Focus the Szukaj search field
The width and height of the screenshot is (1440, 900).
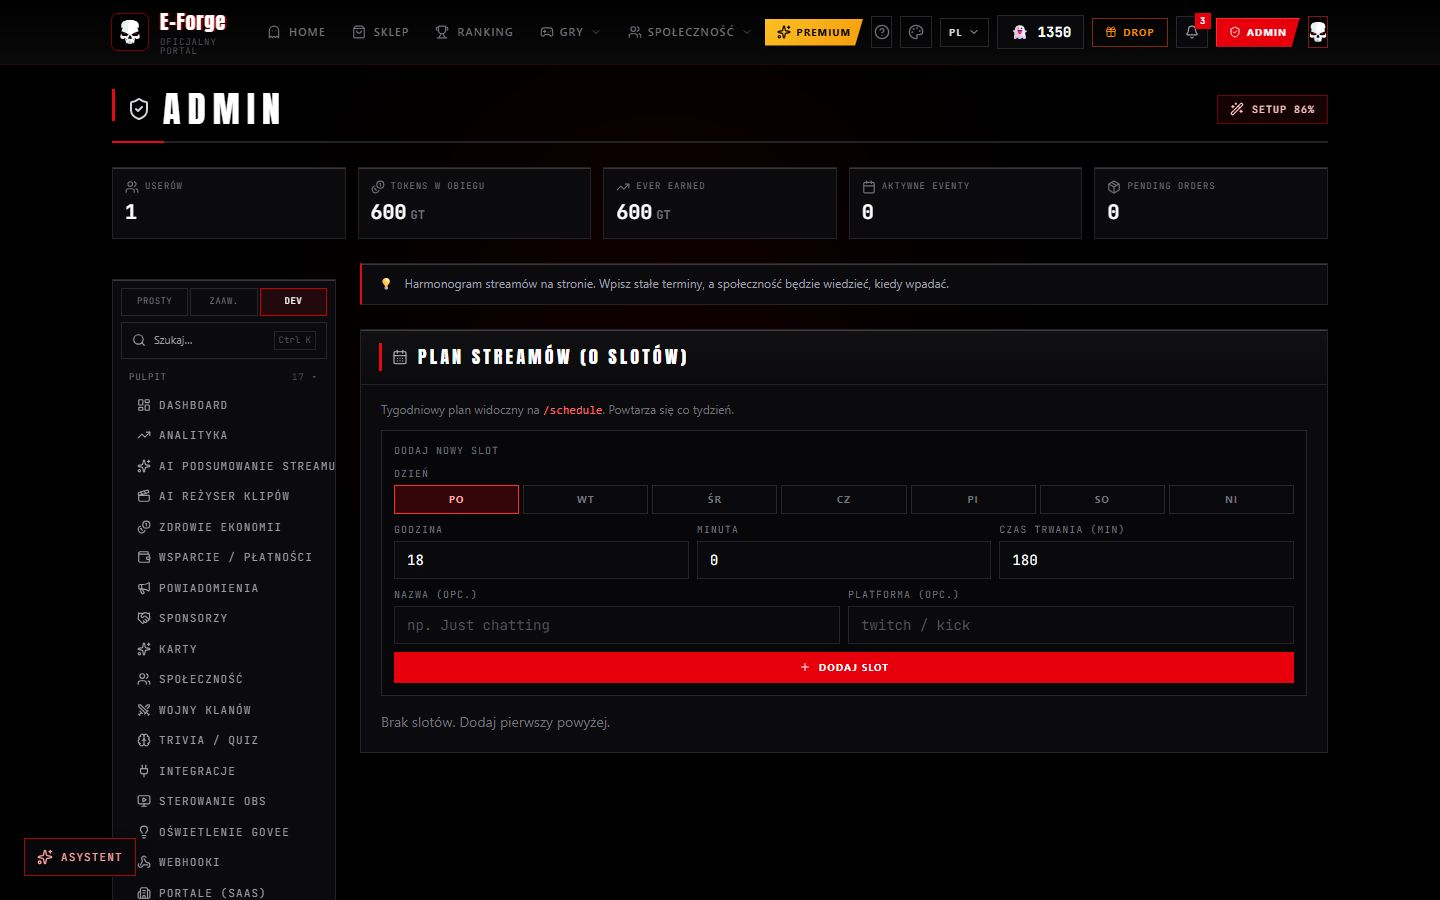coord(224,340)
